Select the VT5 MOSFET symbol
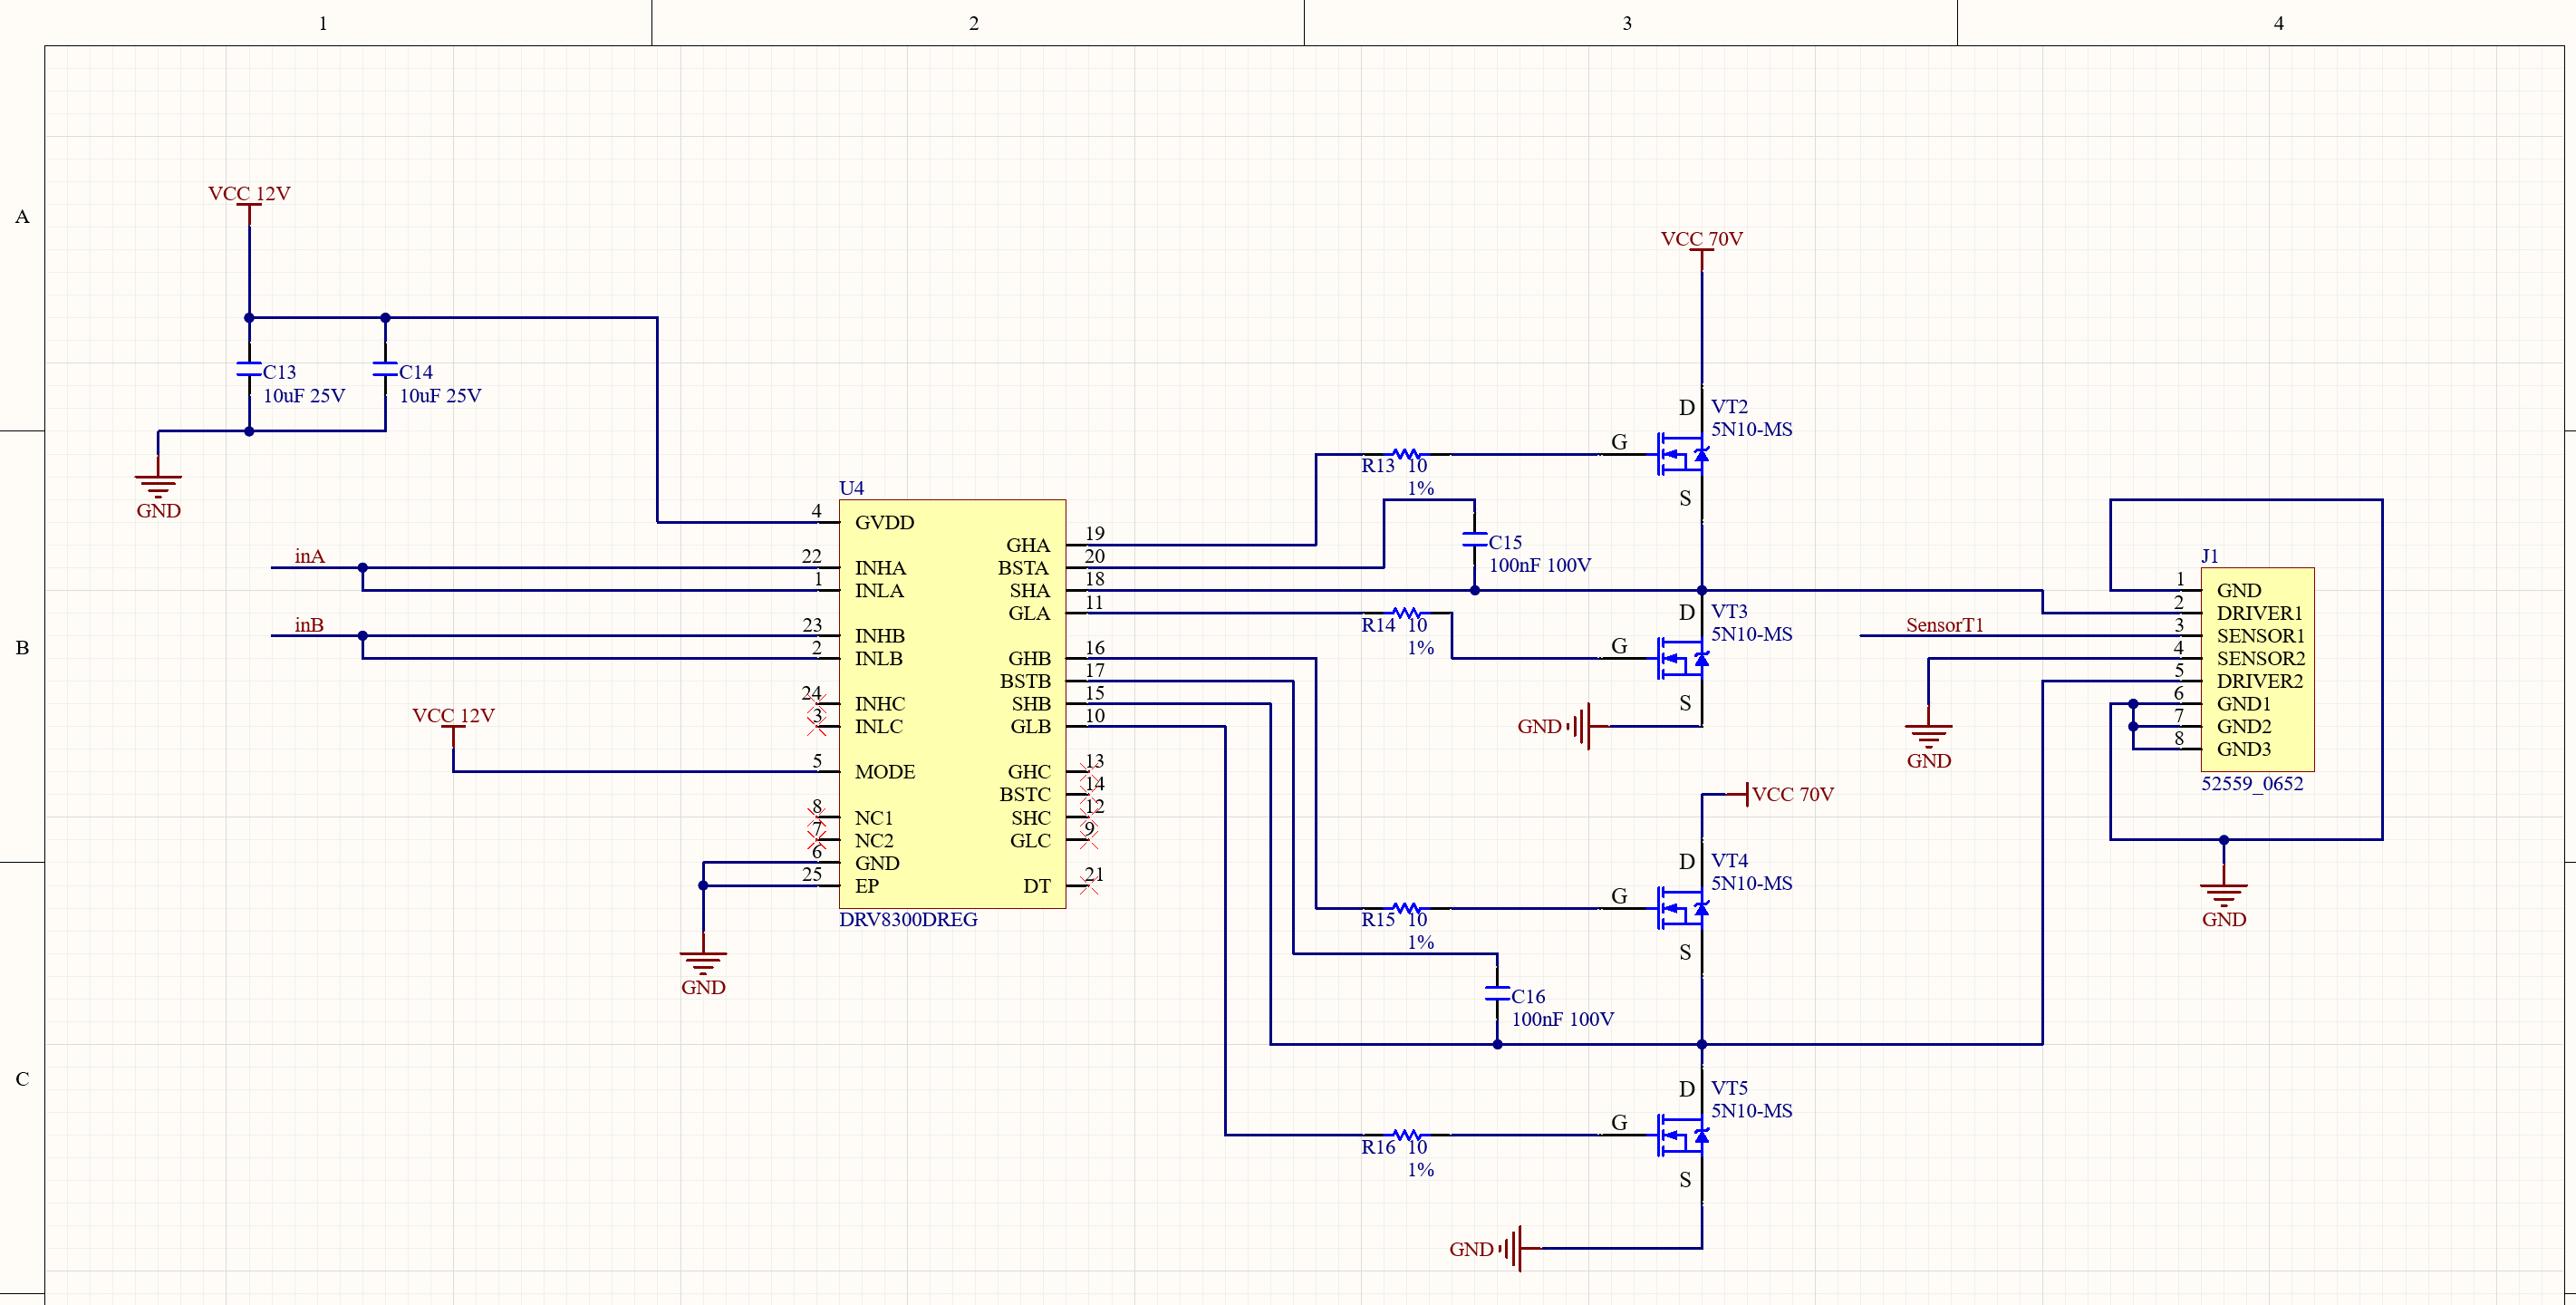Screen dimensions: 2576x1305 coord(1682,1136)
